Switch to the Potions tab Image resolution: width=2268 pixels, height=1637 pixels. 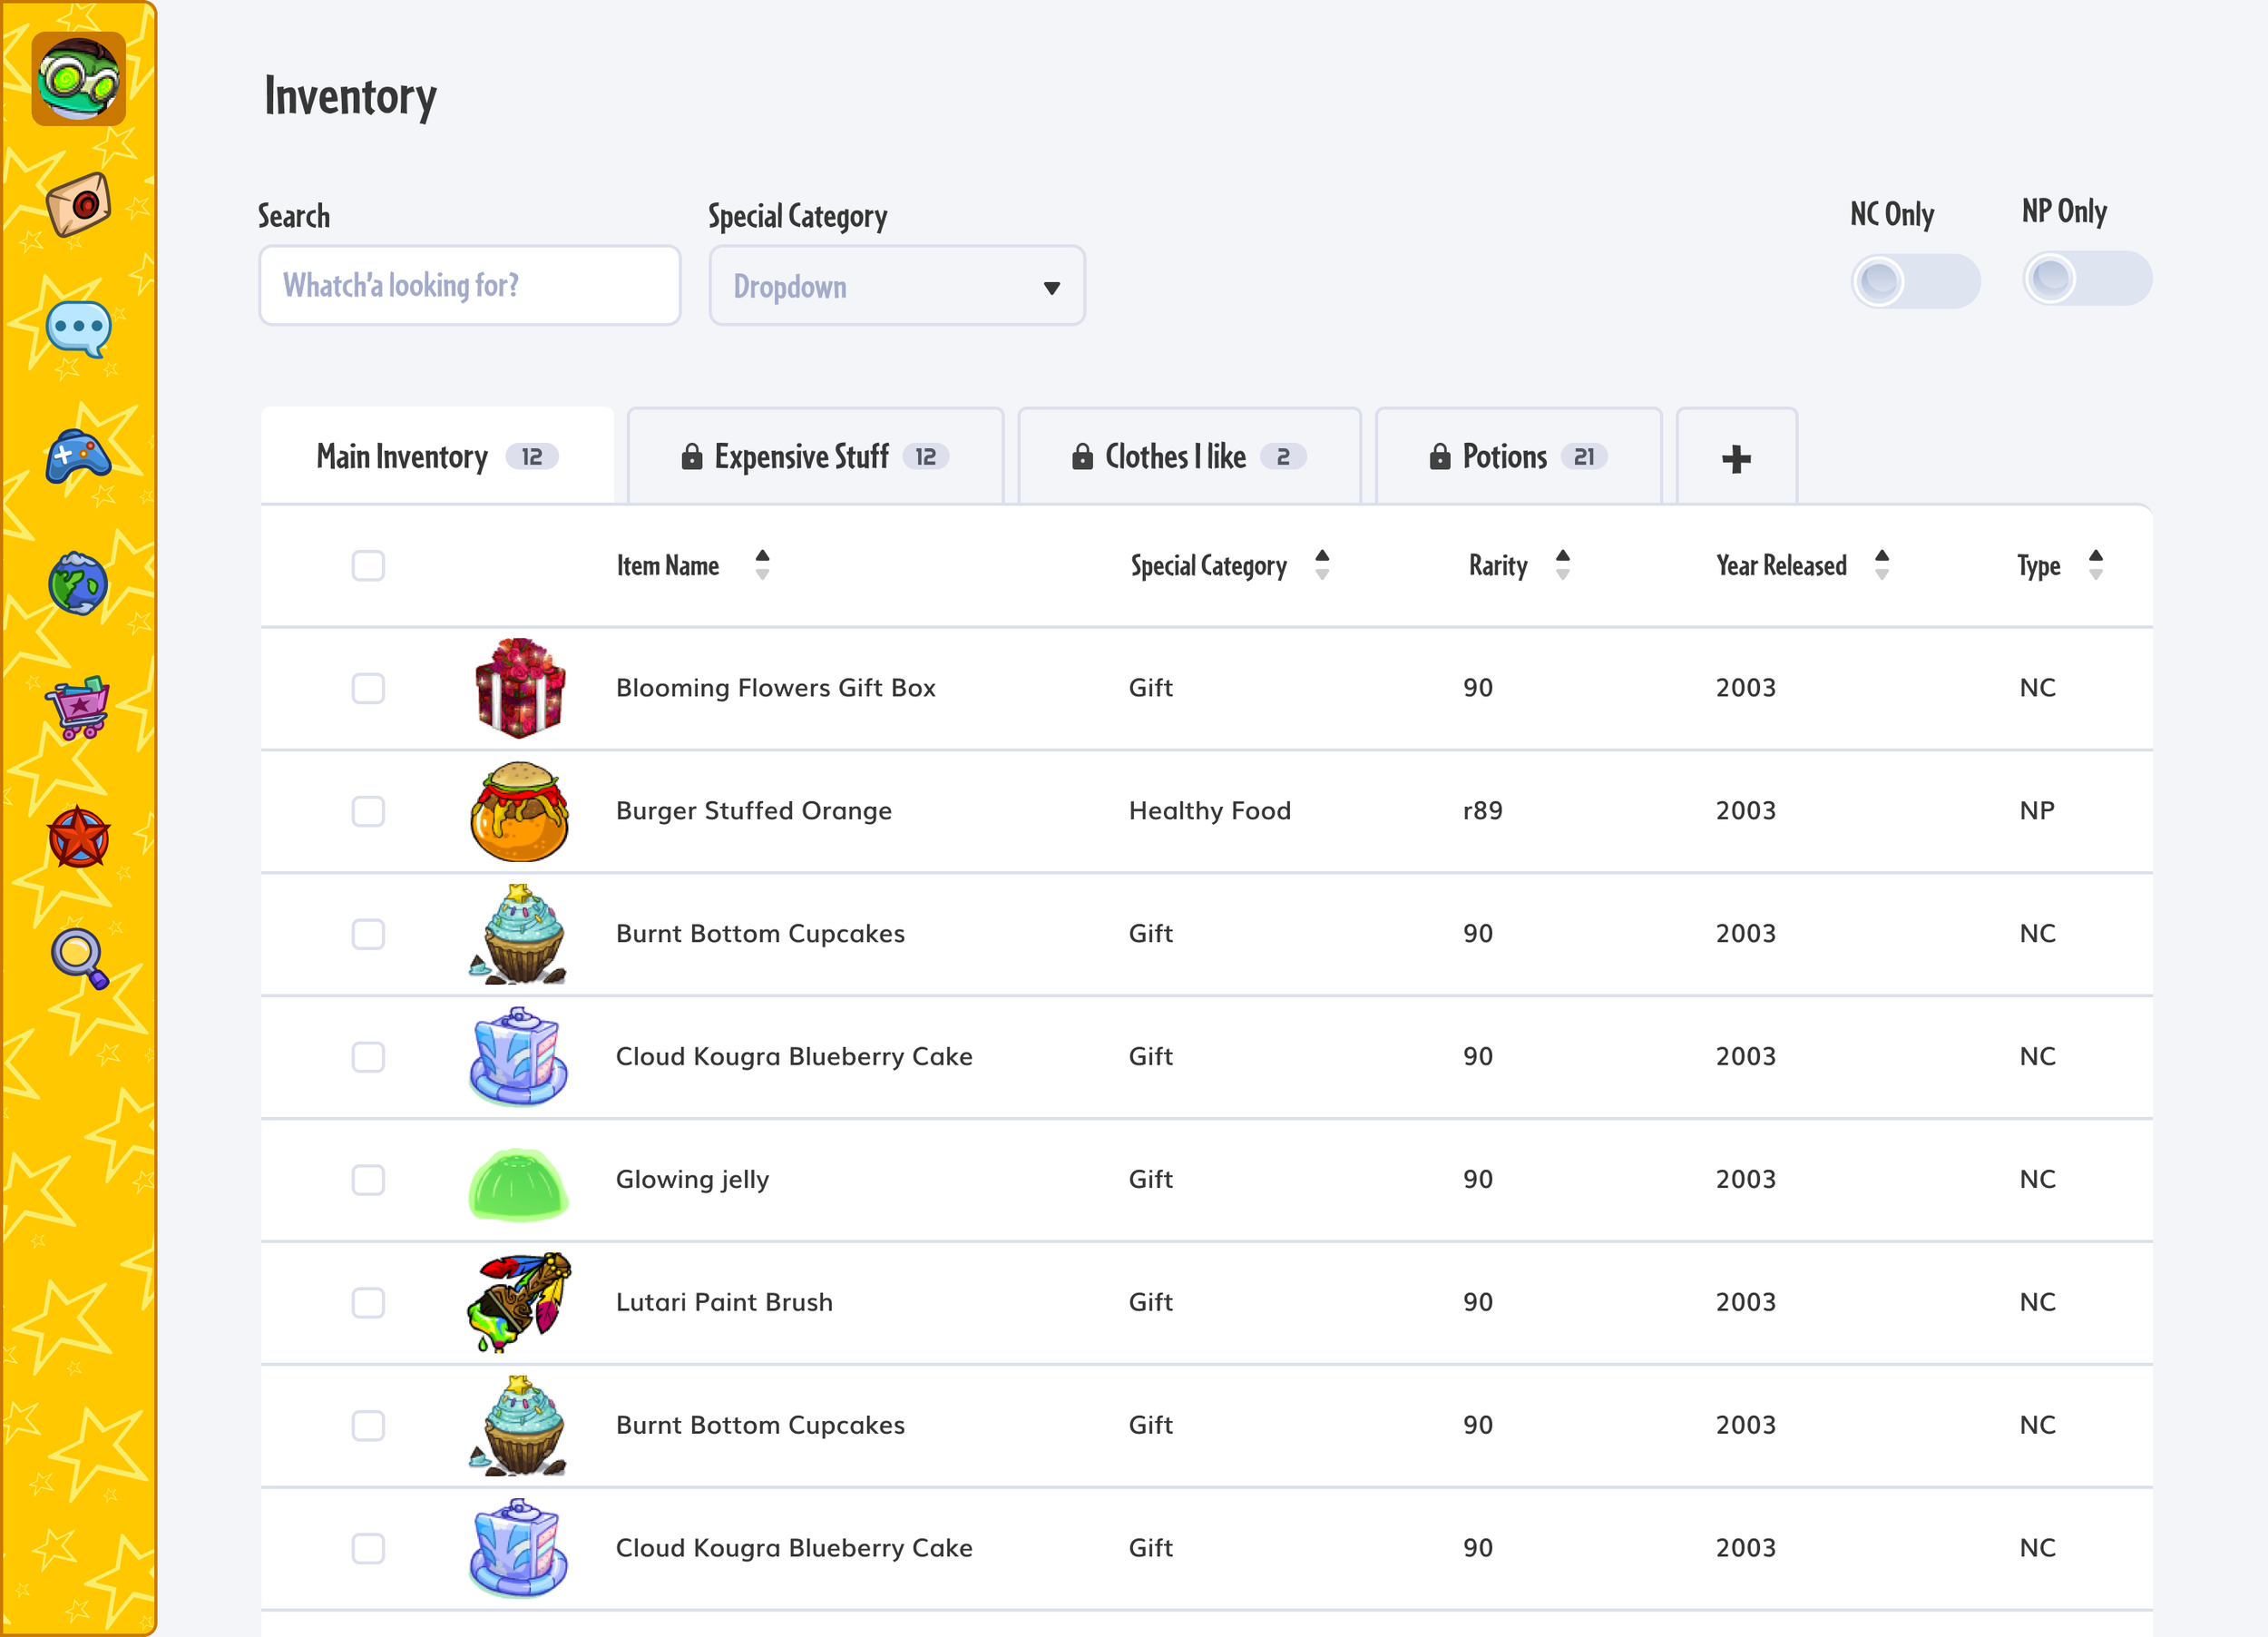point(1517,457)
